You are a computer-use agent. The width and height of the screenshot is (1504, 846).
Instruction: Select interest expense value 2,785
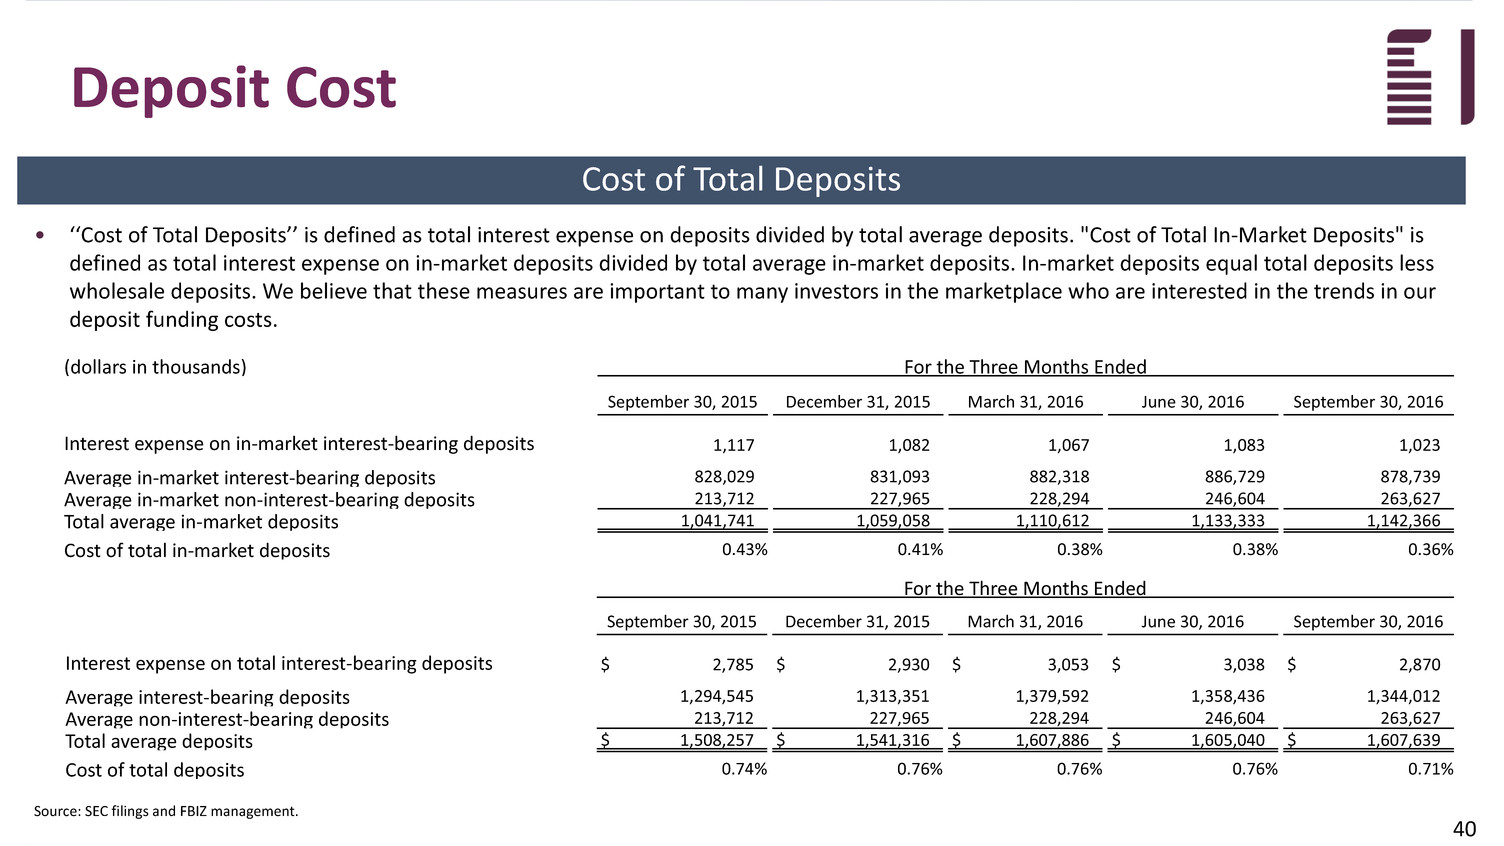pos(733,665)
